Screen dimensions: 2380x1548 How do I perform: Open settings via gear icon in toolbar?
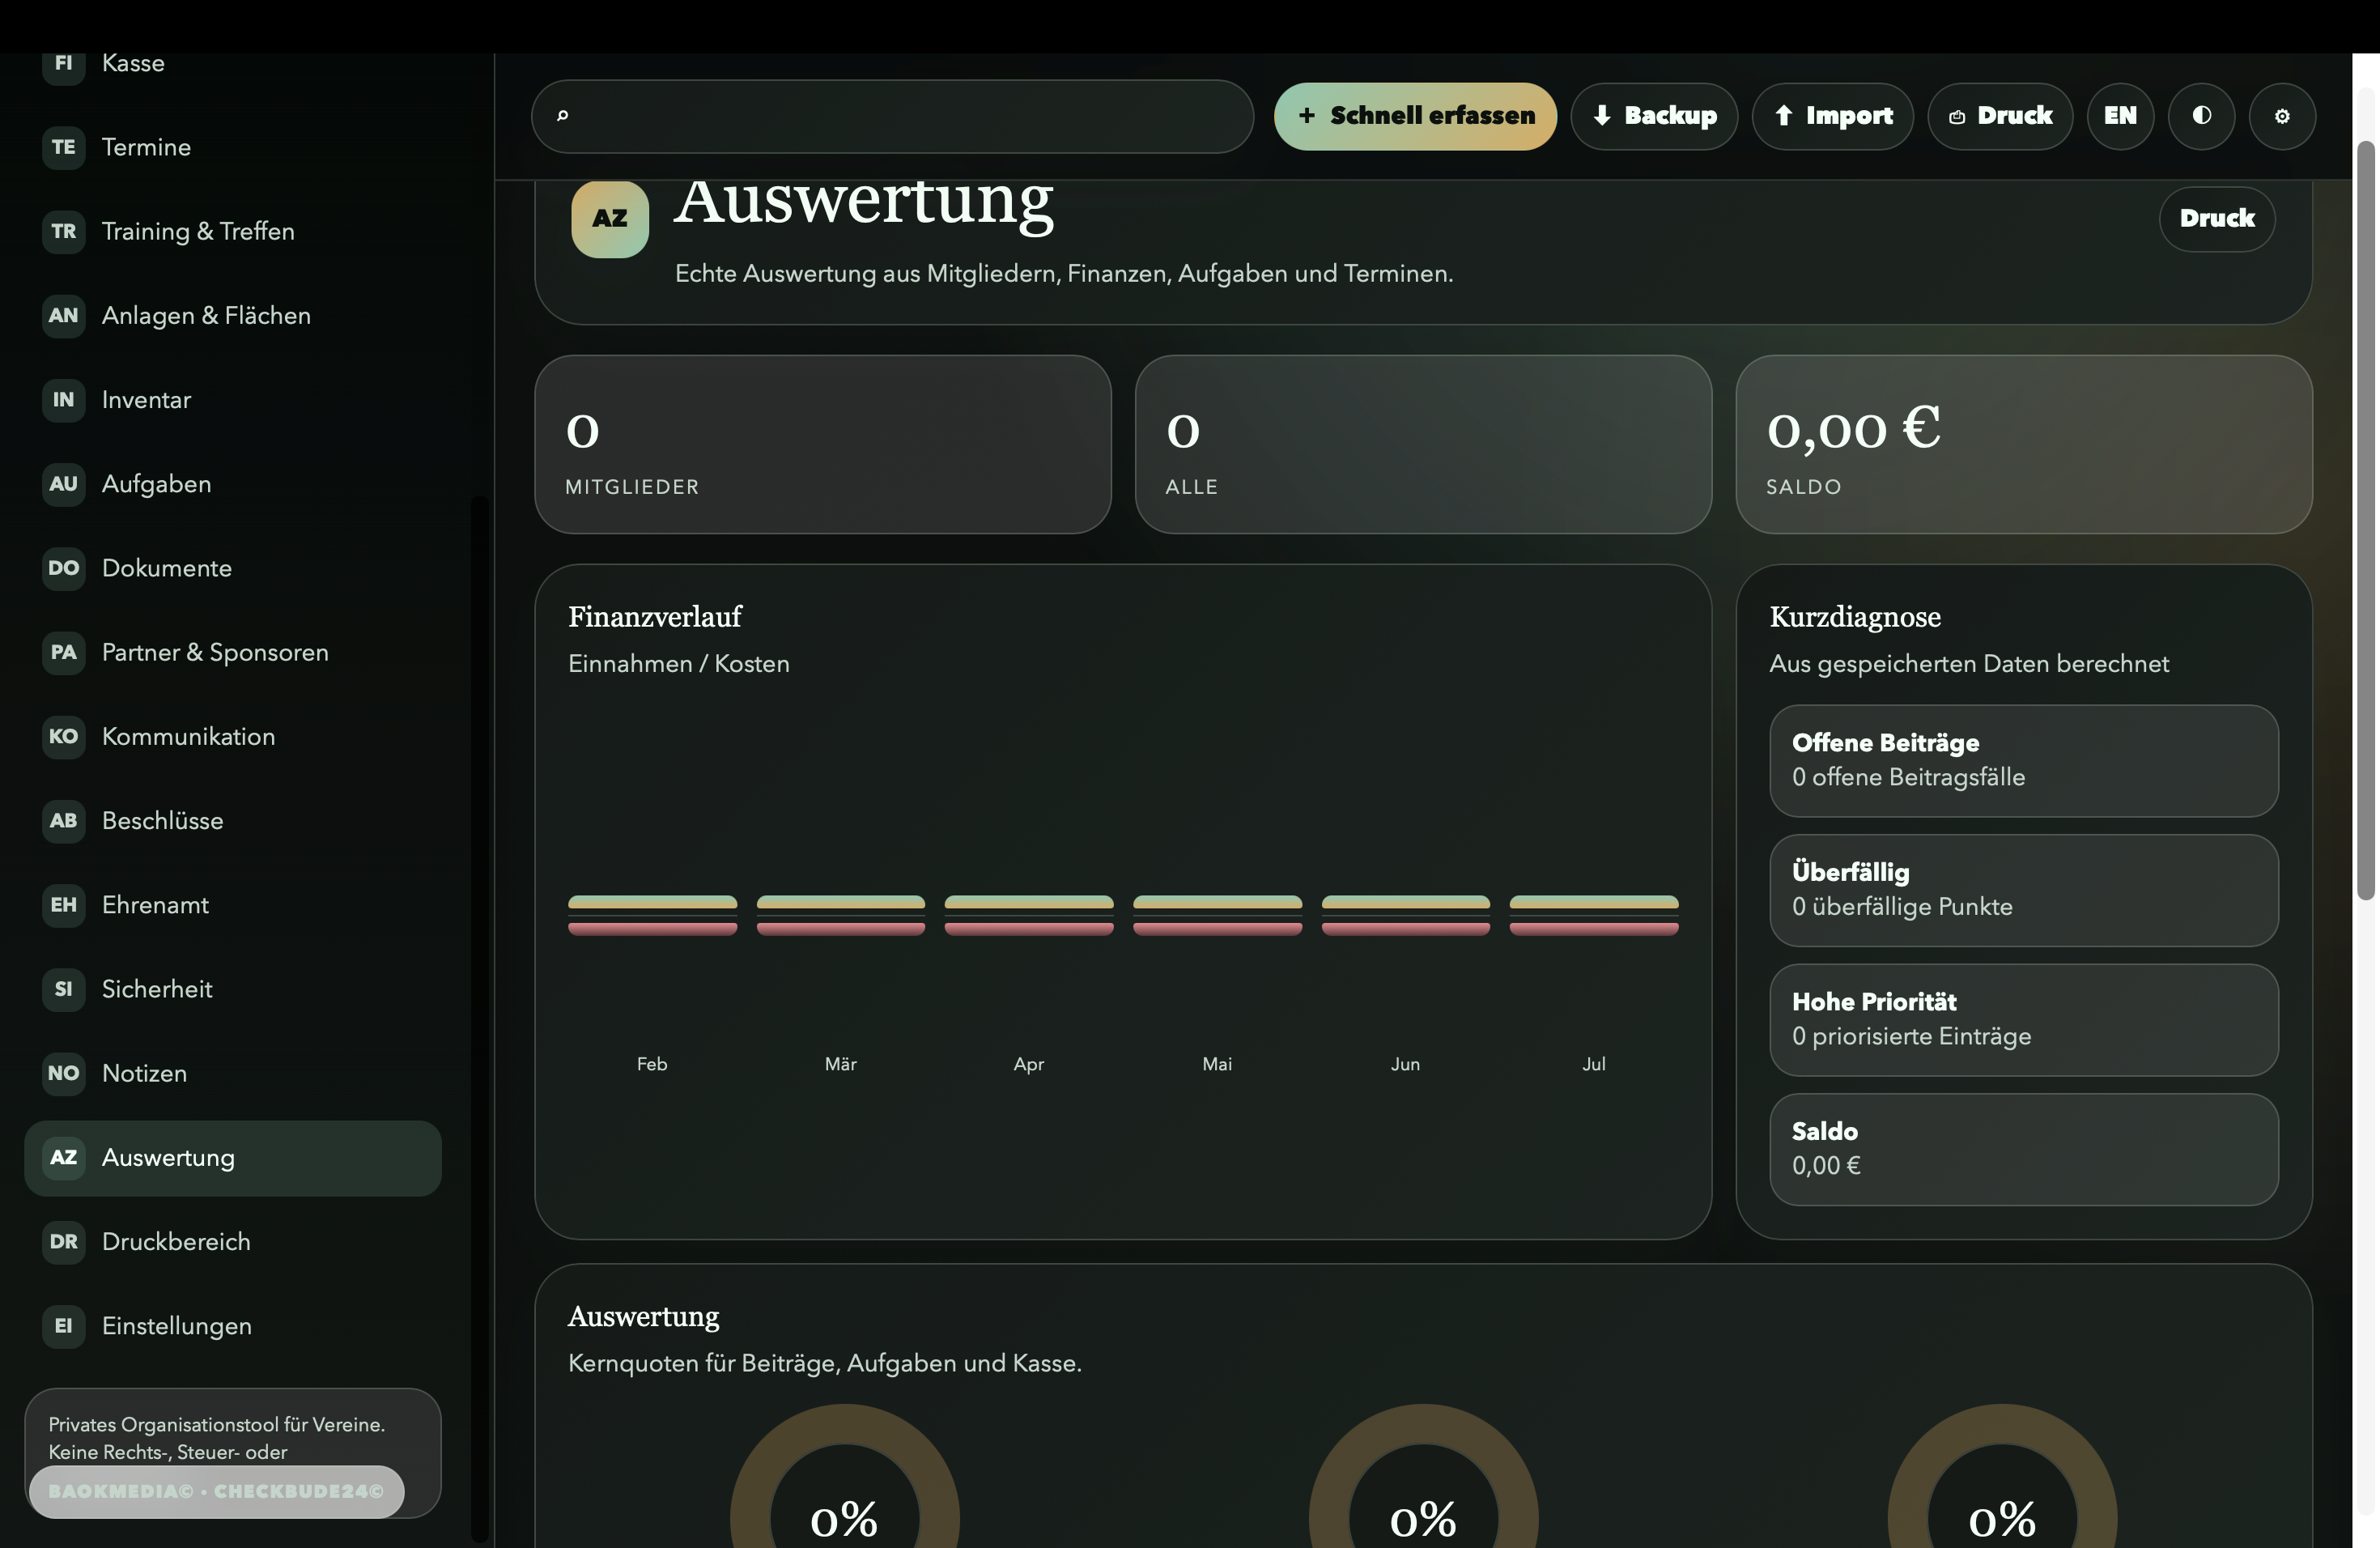tap(2282, 116)
